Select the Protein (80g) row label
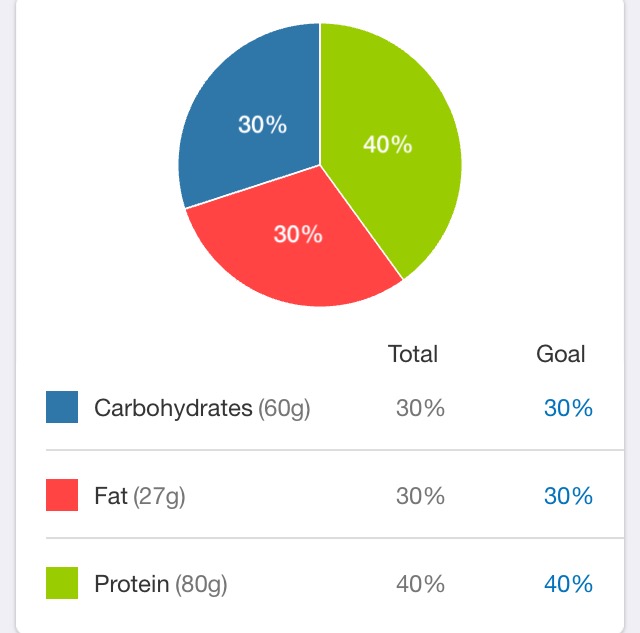This screenshot has width=640, height=633. pos(160,584)
